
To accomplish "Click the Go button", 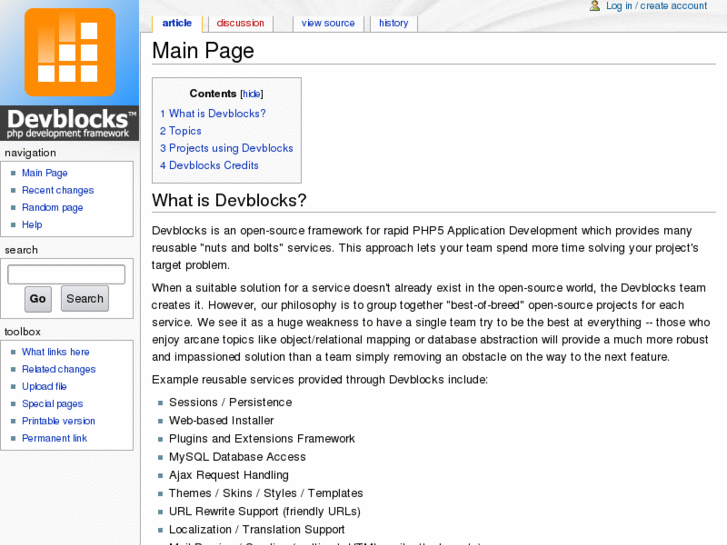I will [38, 299].
